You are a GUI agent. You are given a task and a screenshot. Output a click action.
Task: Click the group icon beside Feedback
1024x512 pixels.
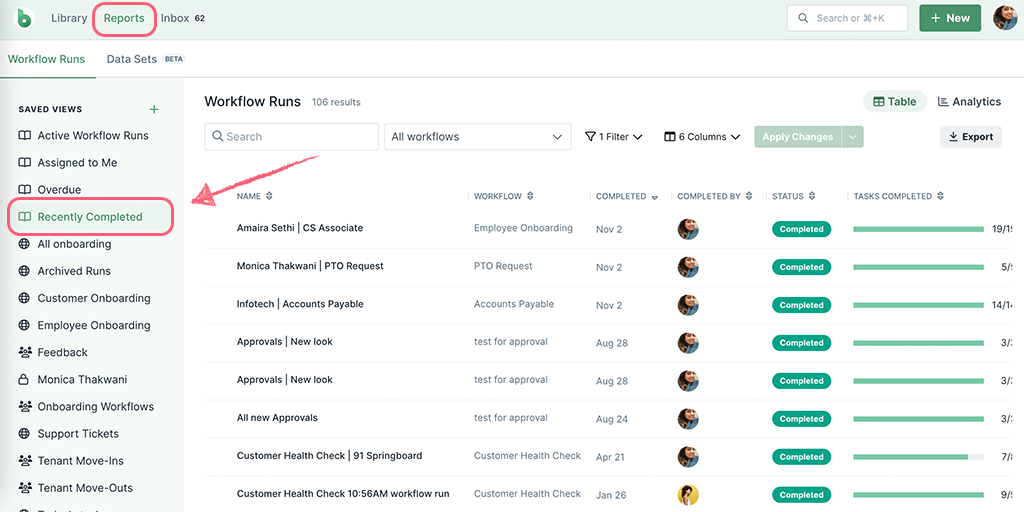click(x=25, y=353)
